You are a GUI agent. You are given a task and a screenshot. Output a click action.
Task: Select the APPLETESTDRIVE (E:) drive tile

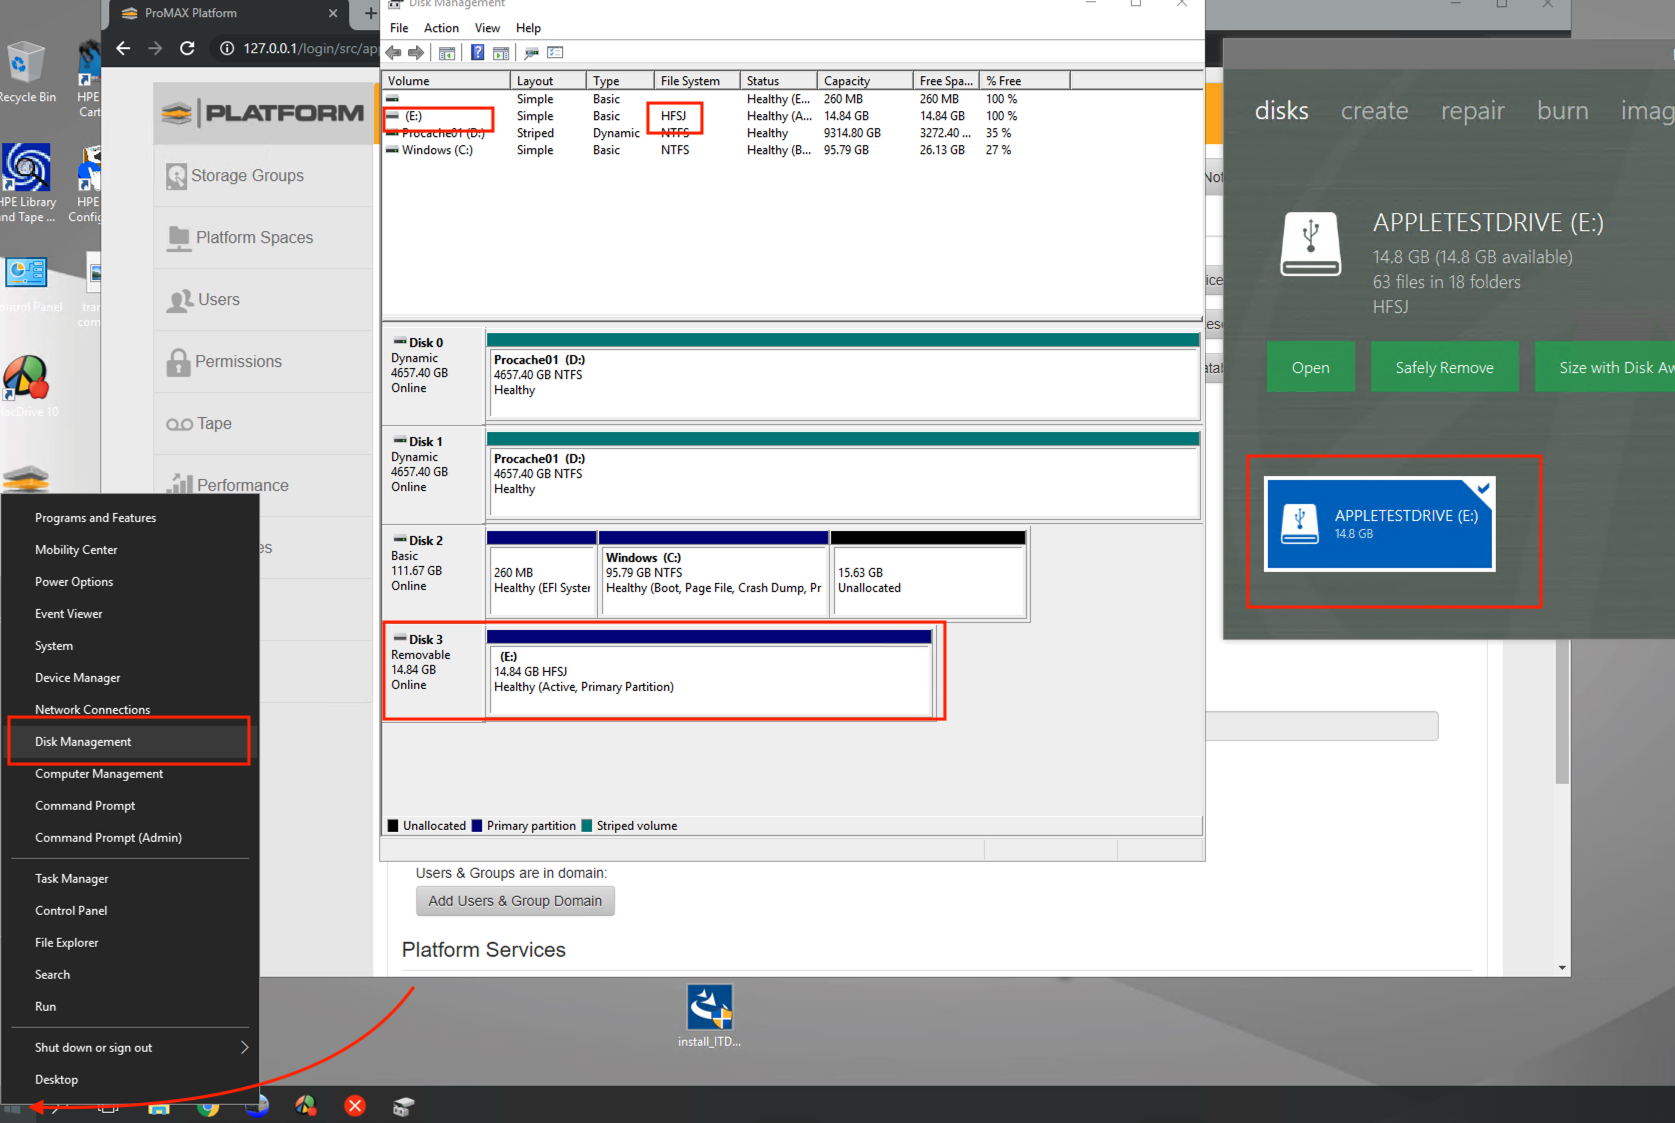1379,524
